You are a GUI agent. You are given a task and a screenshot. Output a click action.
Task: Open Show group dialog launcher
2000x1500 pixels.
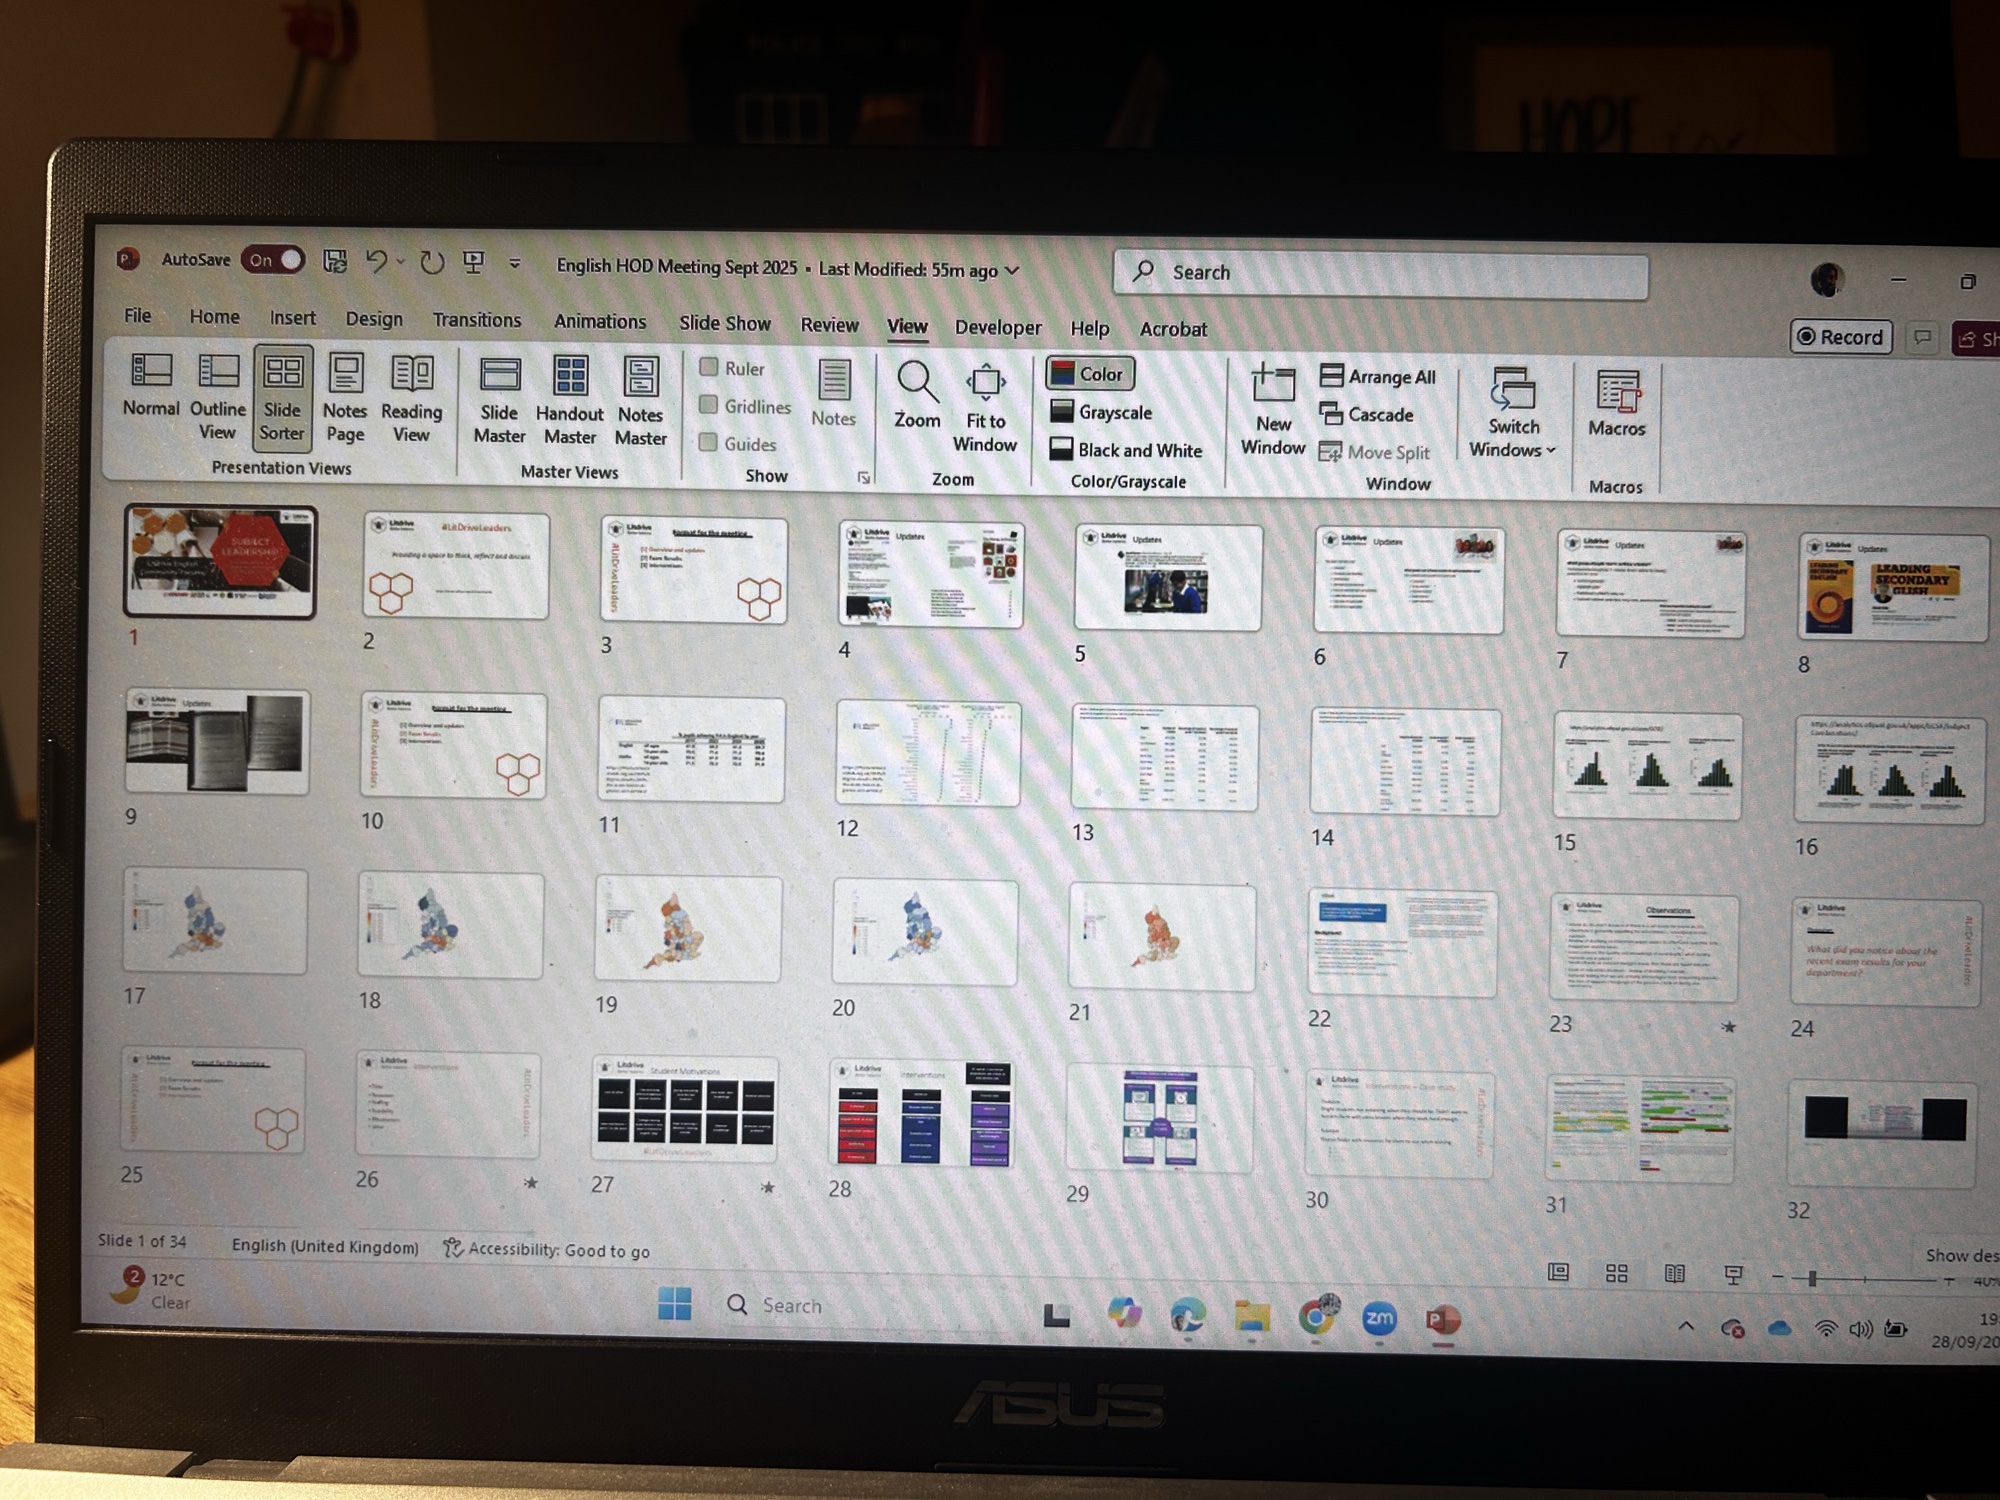pyautogui.click(x=864, y=478)
